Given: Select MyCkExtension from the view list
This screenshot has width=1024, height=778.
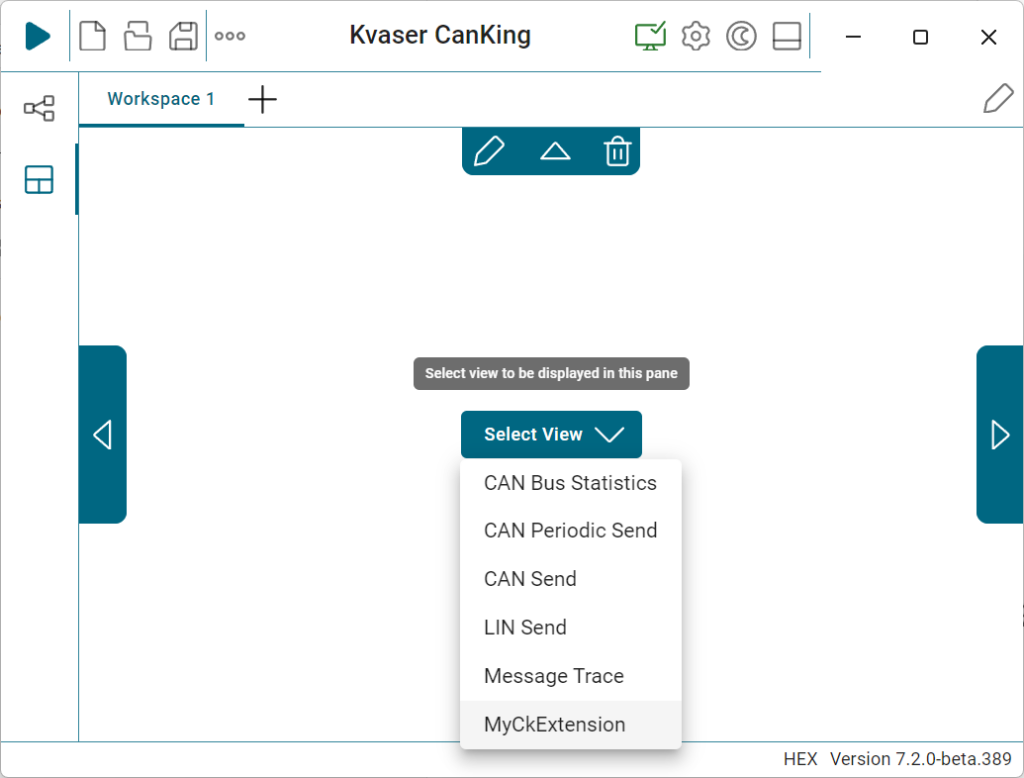Looking at the screenshot, I should click(555, 724).
